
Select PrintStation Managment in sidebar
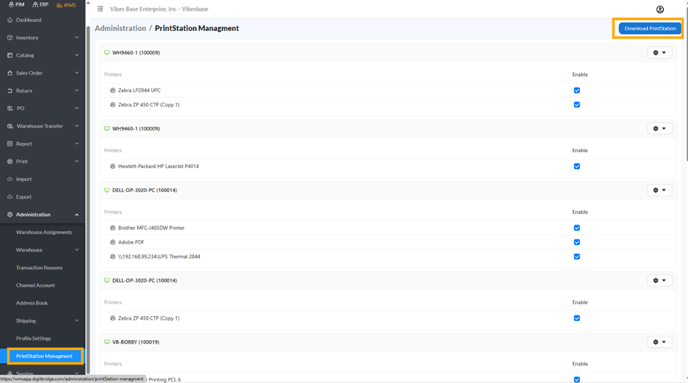44,356
